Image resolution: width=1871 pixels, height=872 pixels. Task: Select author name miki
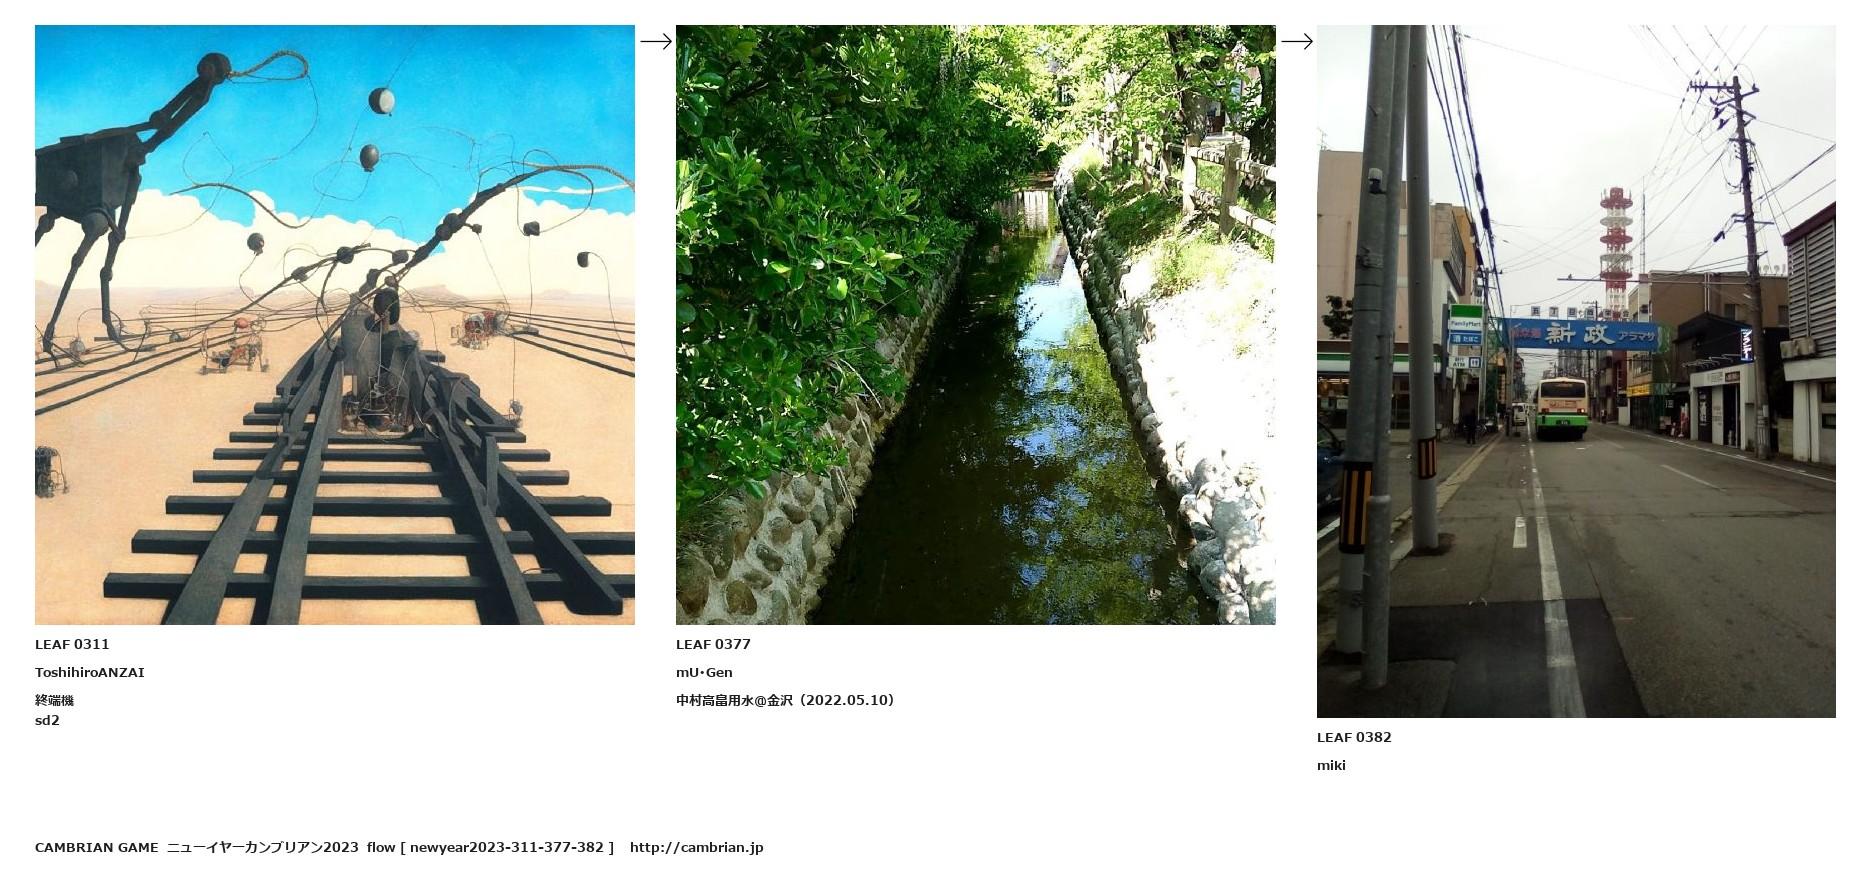click(x=1331, y=765)
